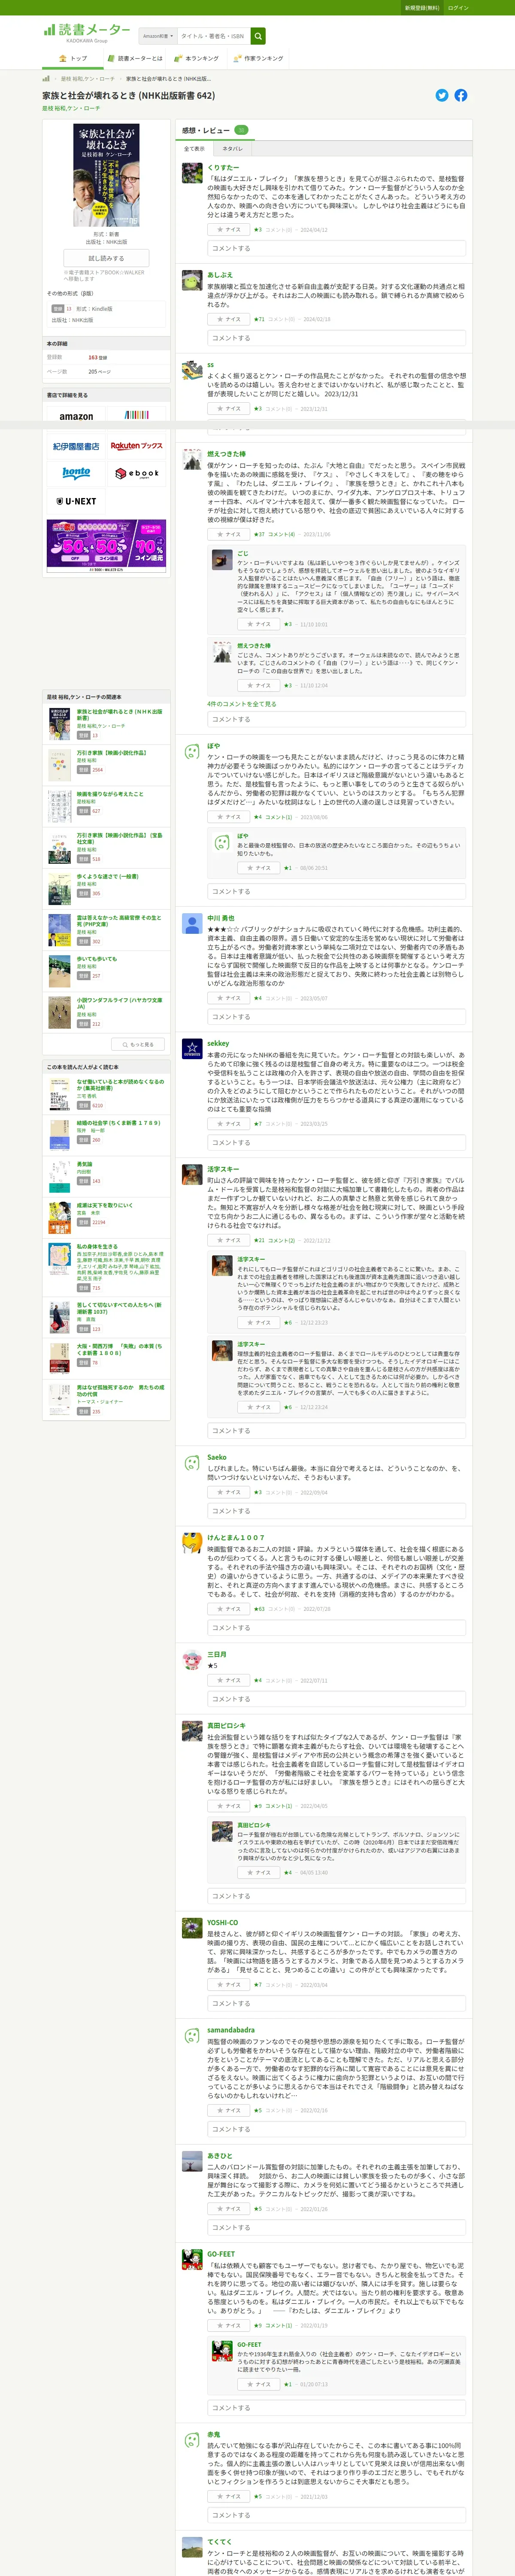Open 映画を撮りながら考えたこと book link
The image size is (515, 2576).
(x=110, y=794)
